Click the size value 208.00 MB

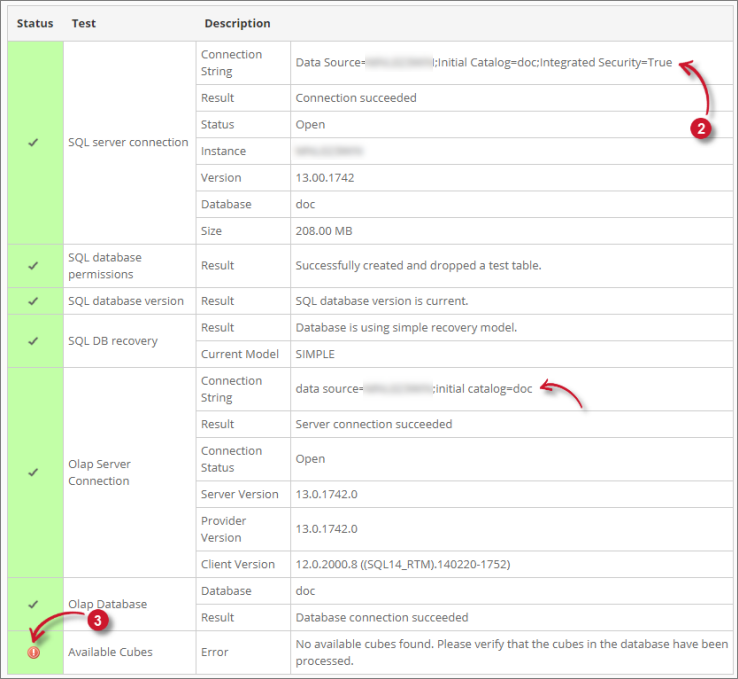pyautogui.click(x=324, y=231)
